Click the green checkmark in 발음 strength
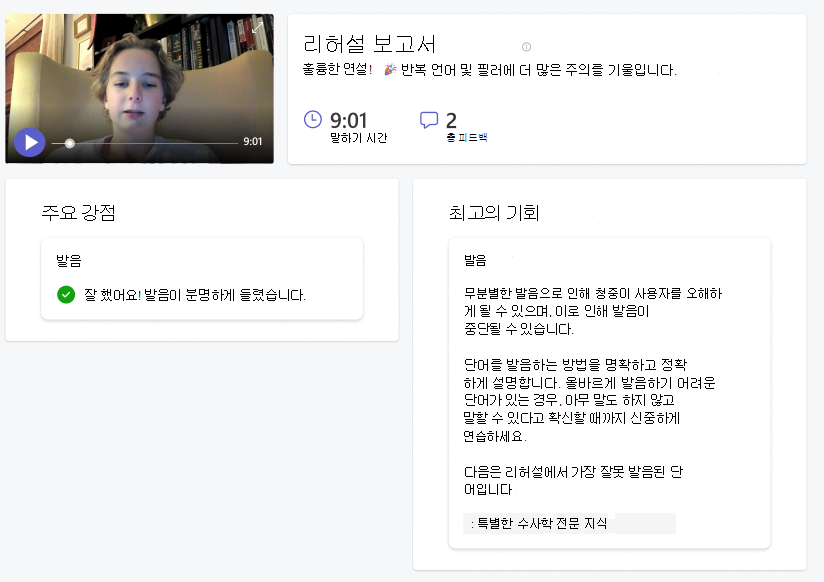Image resolution: width=824 pixels, height=582 pixels. pos(66,294)
